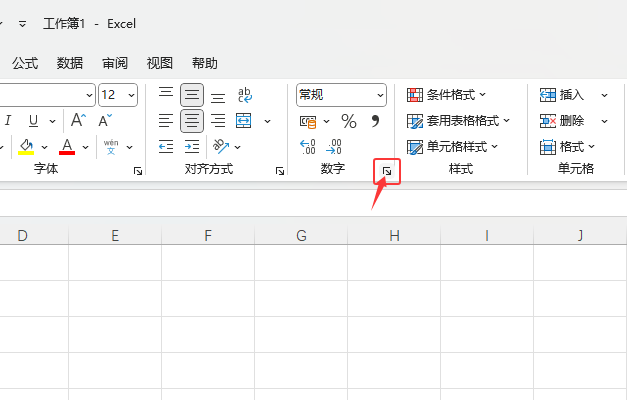Click 插入 cells button
The width and height of the screenshot is (627, 400).
click(562, 95)
